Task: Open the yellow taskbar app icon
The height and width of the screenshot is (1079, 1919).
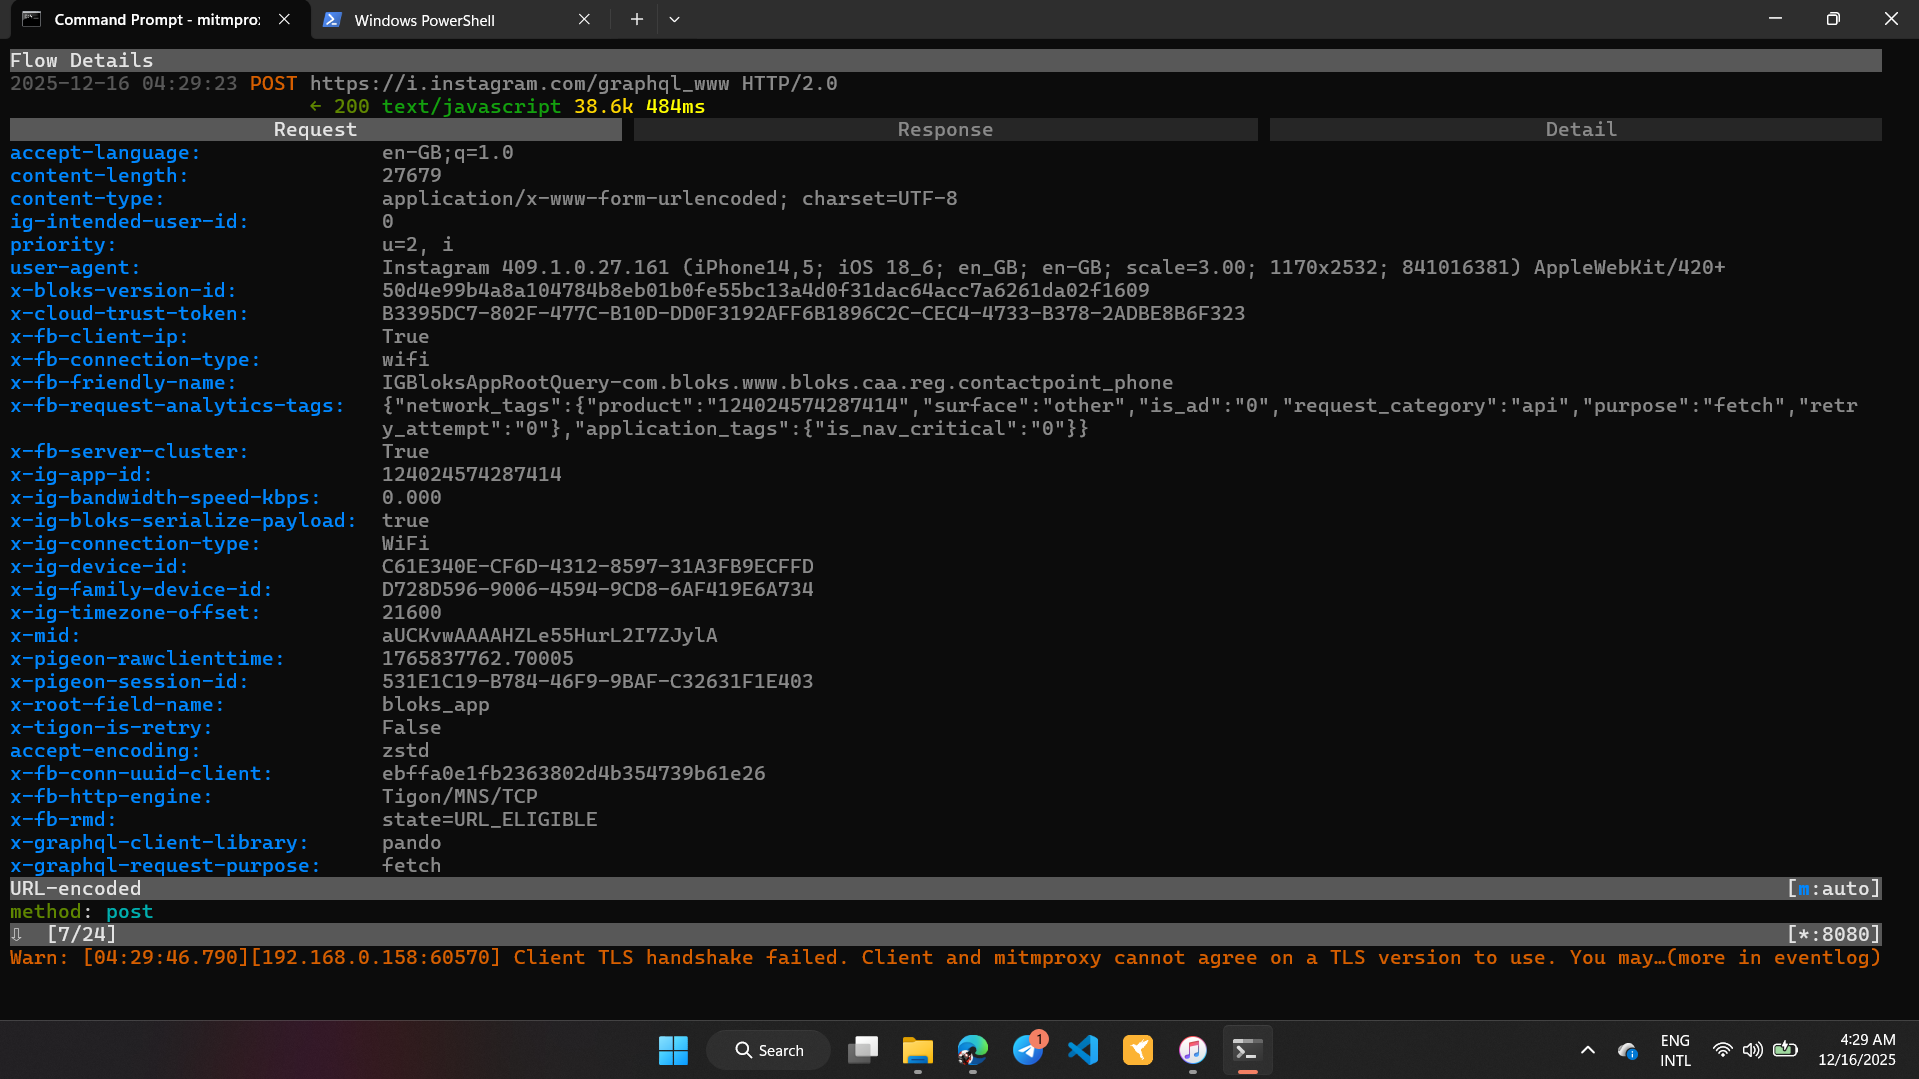Action: pyautogui.click(x=1138, y=1050)
